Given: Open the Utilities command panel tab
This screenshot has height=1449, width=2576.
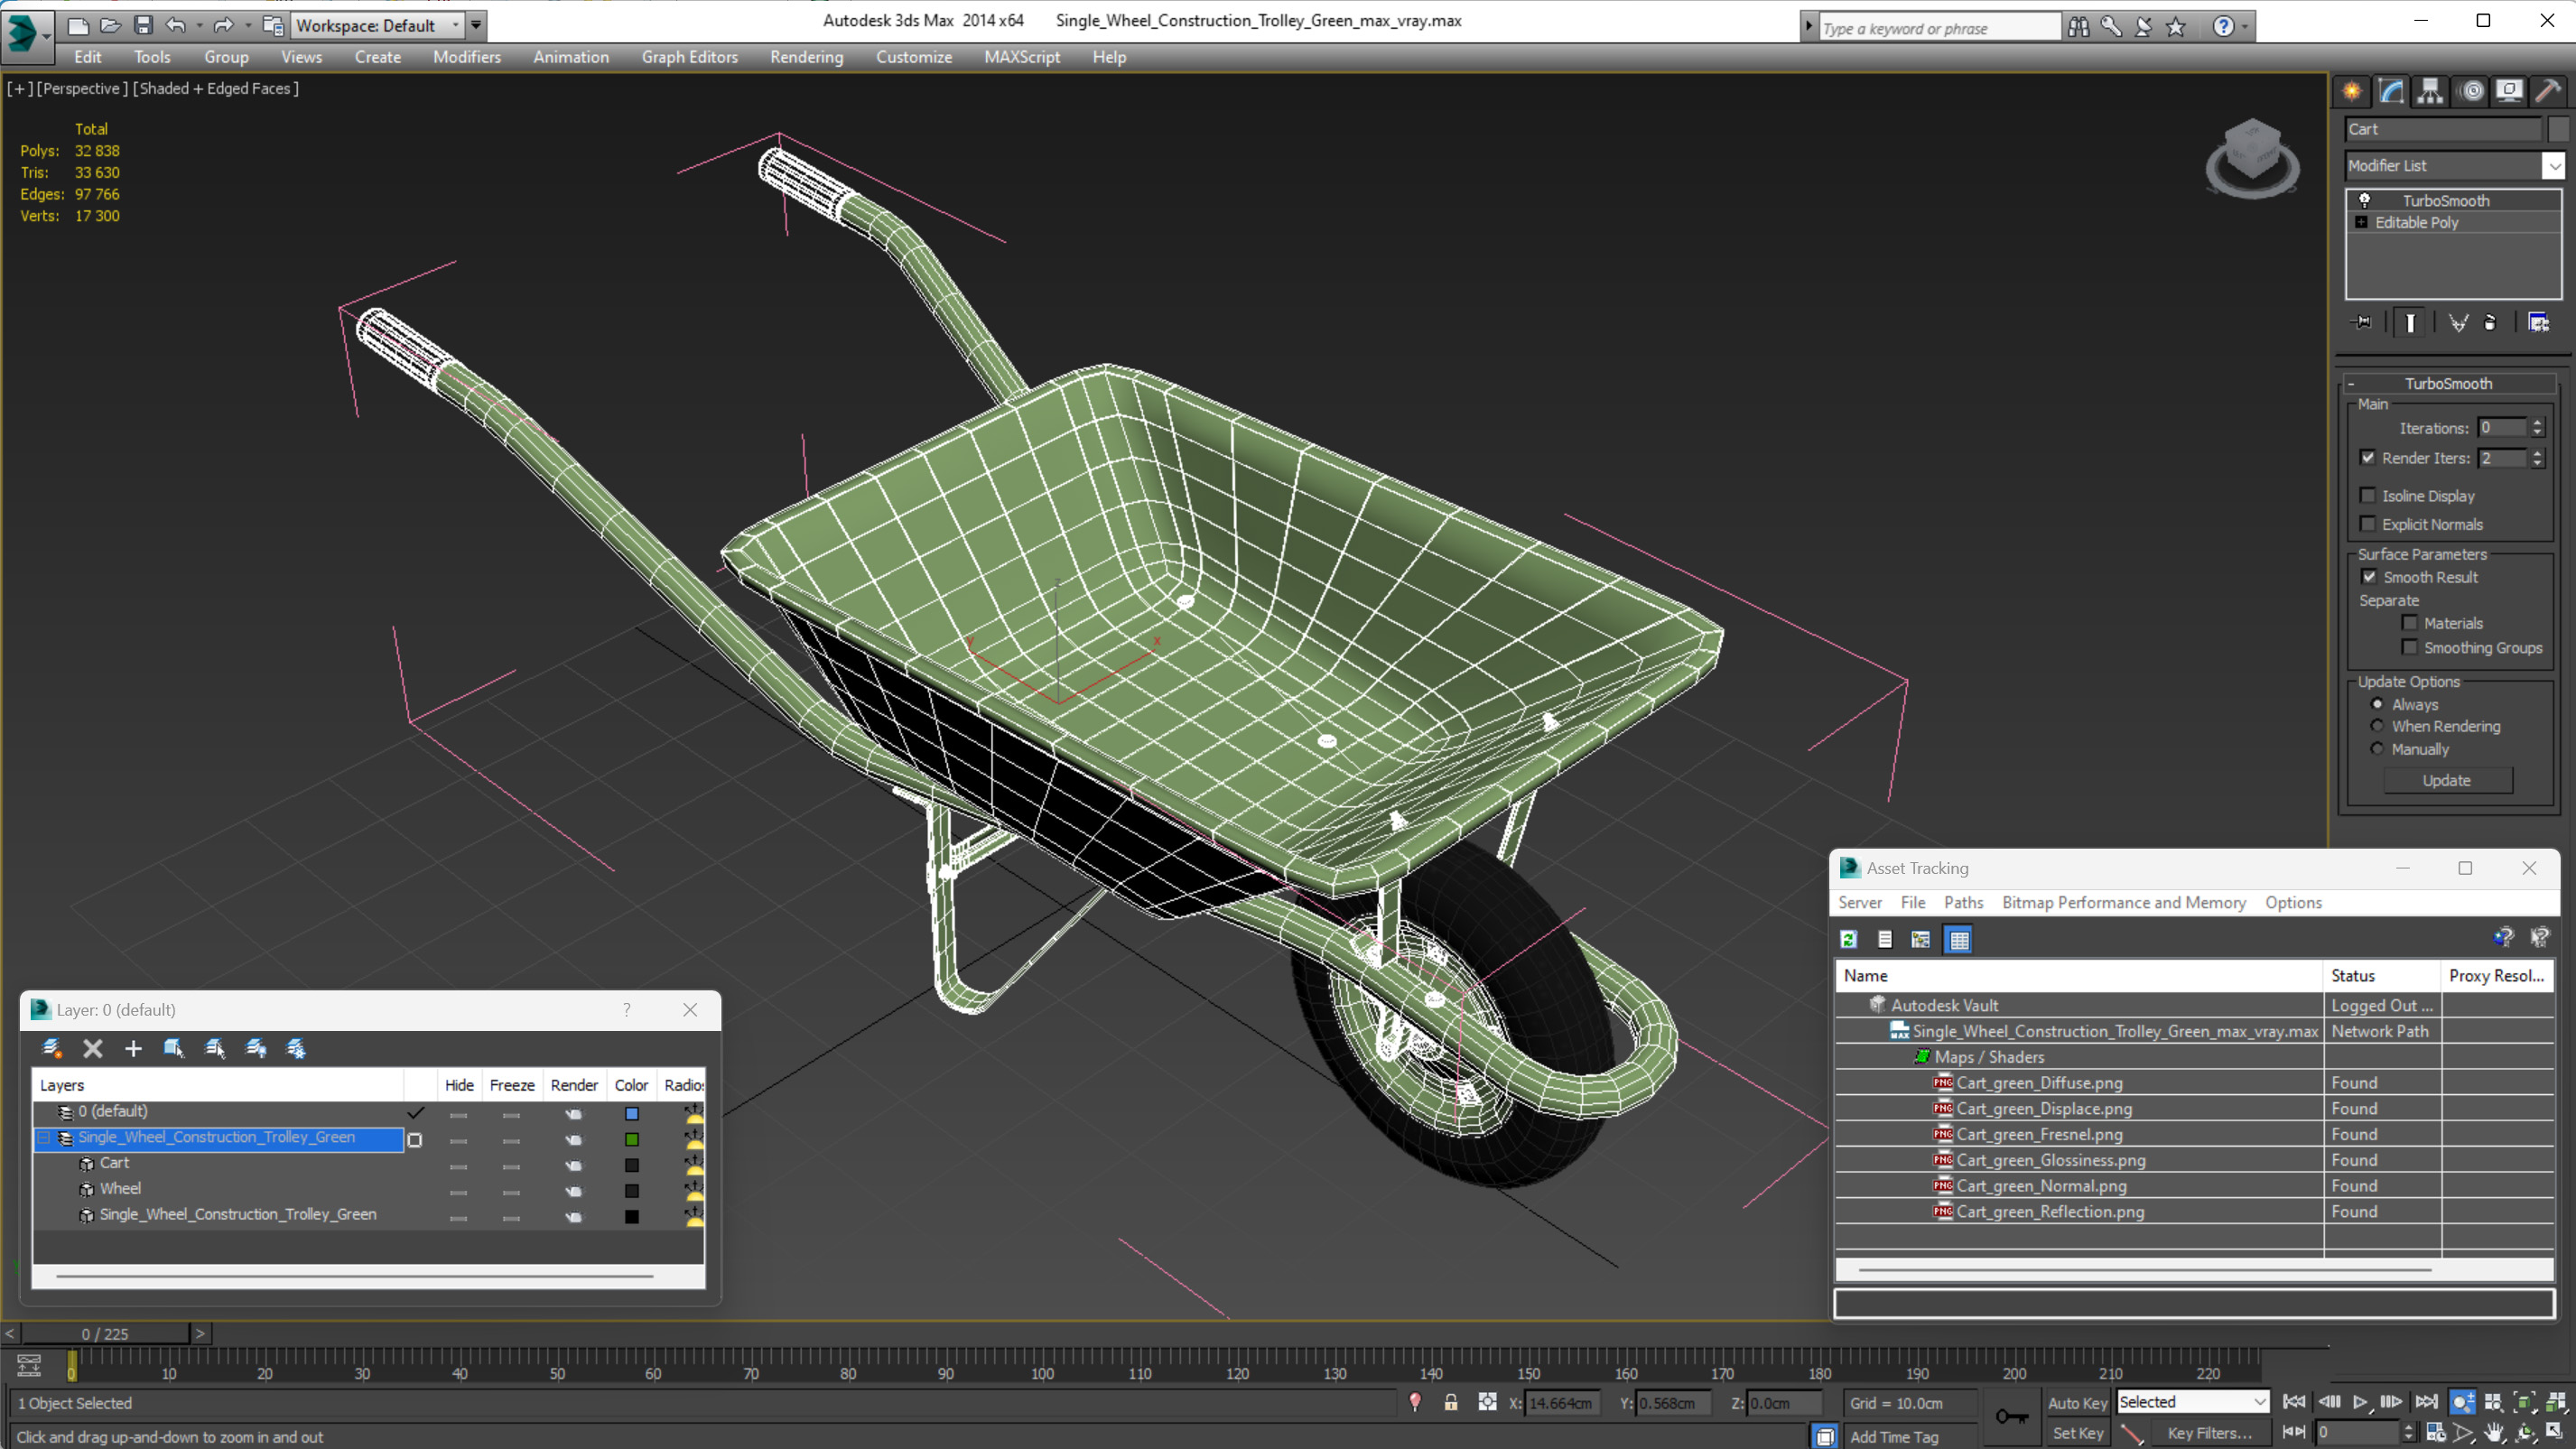Looking at the screenshot, I should pyautogui.click(x=2548, y=91).
